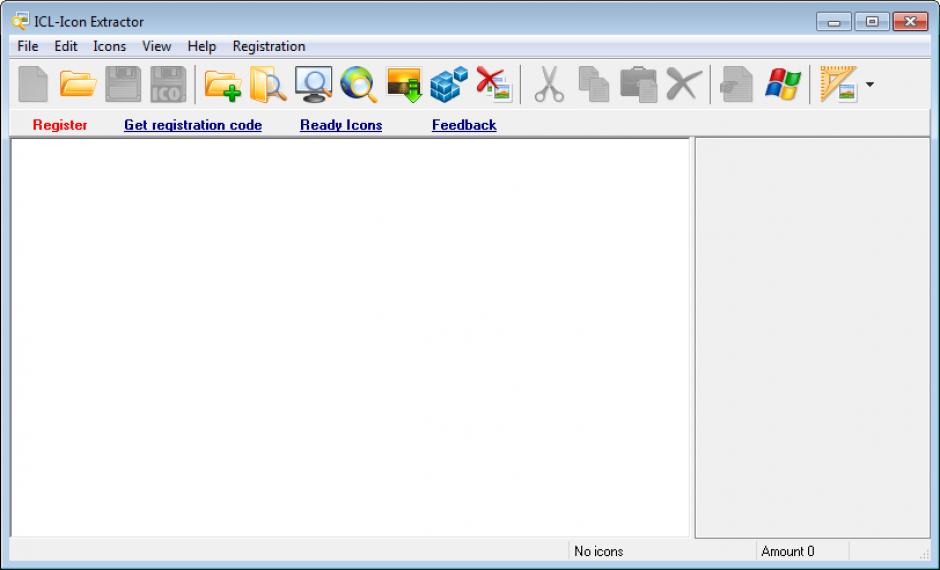
Task: Click the monitor with magnifier scan icon
Action: [x=313, y=85]
